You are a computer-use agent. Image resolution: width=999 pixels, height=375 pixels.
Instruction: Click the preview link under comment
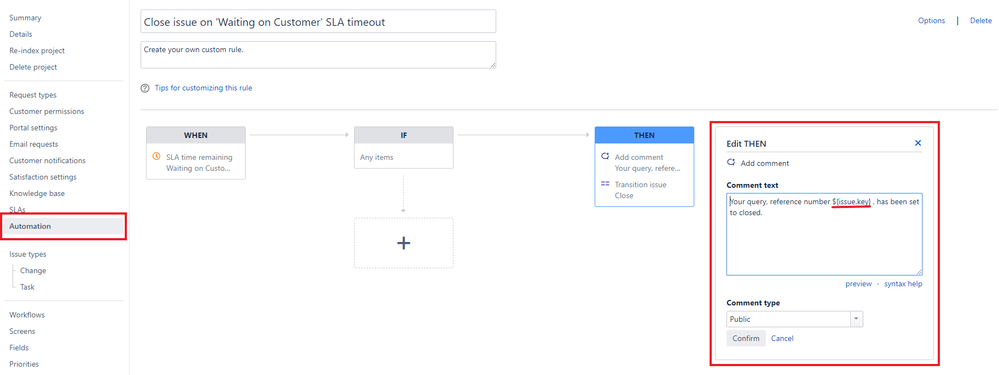[x=858, y=284]
